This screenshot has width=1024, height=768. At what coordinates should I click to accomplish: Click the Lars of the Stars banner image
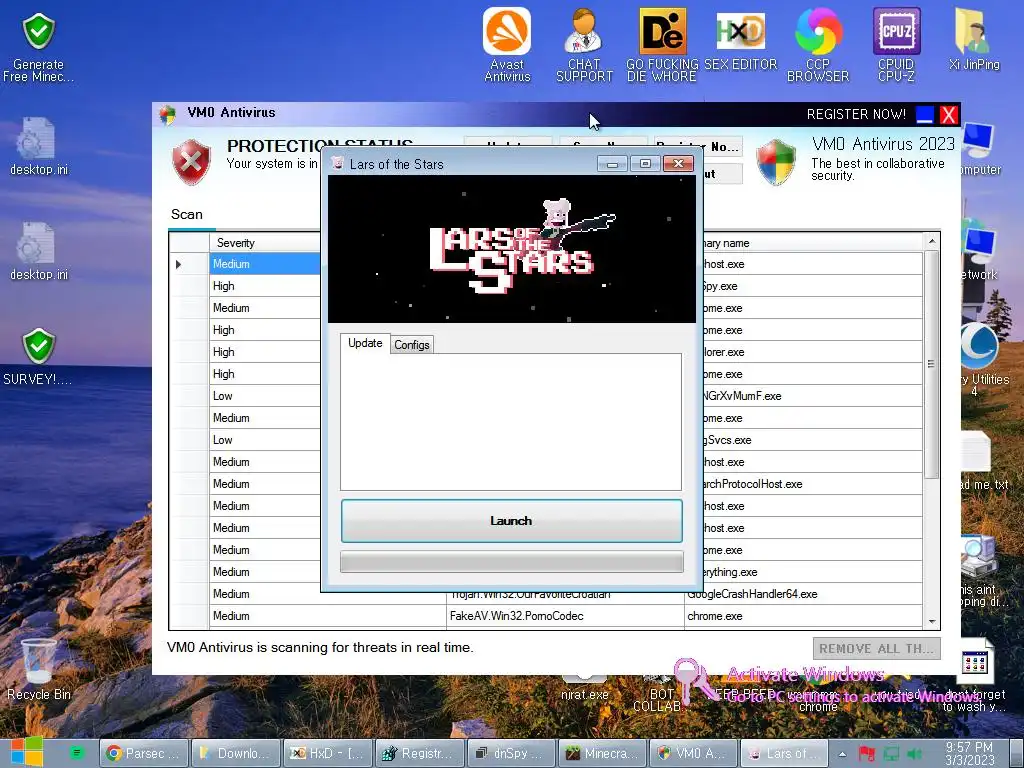(x=511, y=249)
